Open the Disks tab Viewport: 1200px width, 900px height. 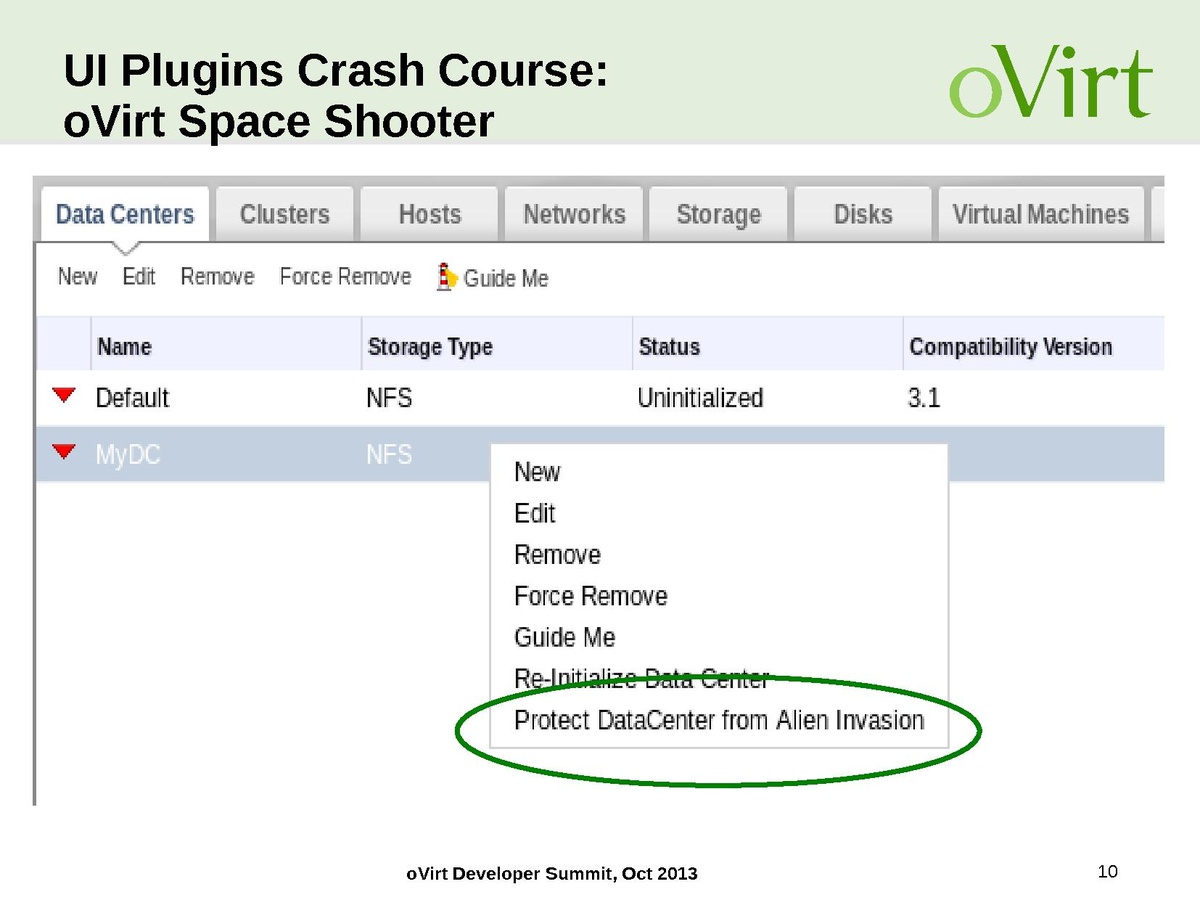(x=862, y=214)
